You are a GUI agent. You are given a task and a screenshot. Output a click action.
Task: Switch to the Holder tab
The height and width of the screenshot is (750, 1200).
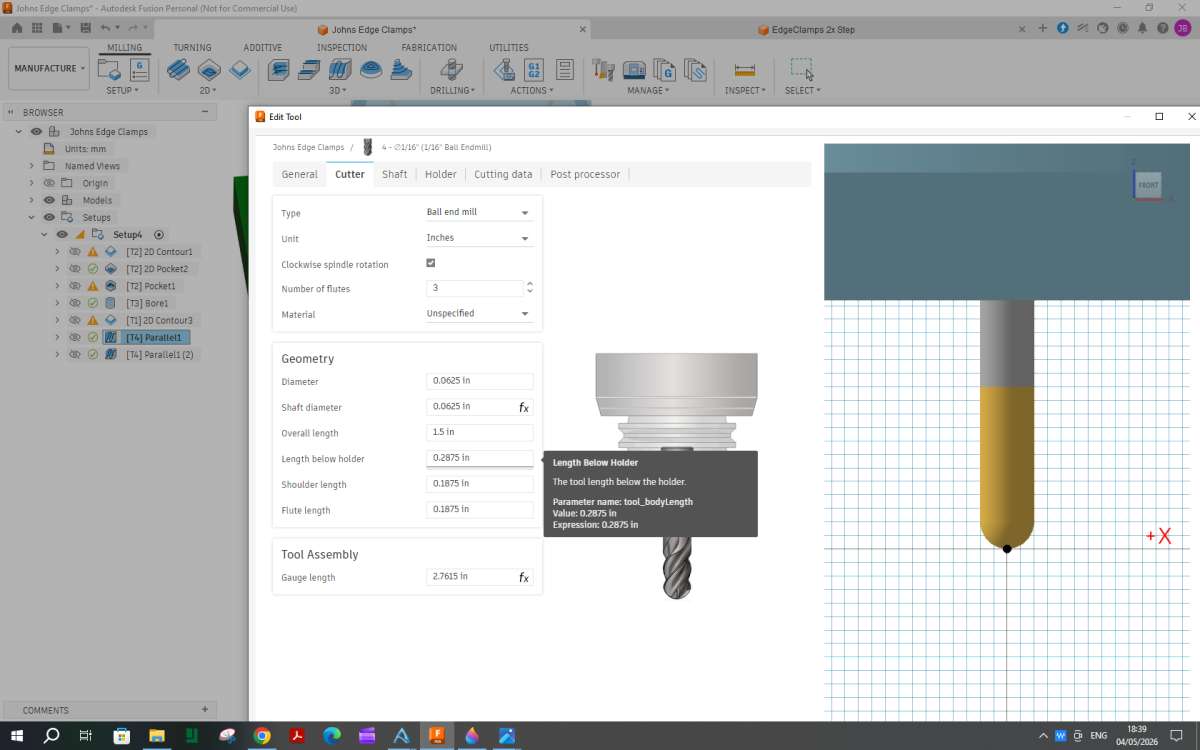point(440,174)
